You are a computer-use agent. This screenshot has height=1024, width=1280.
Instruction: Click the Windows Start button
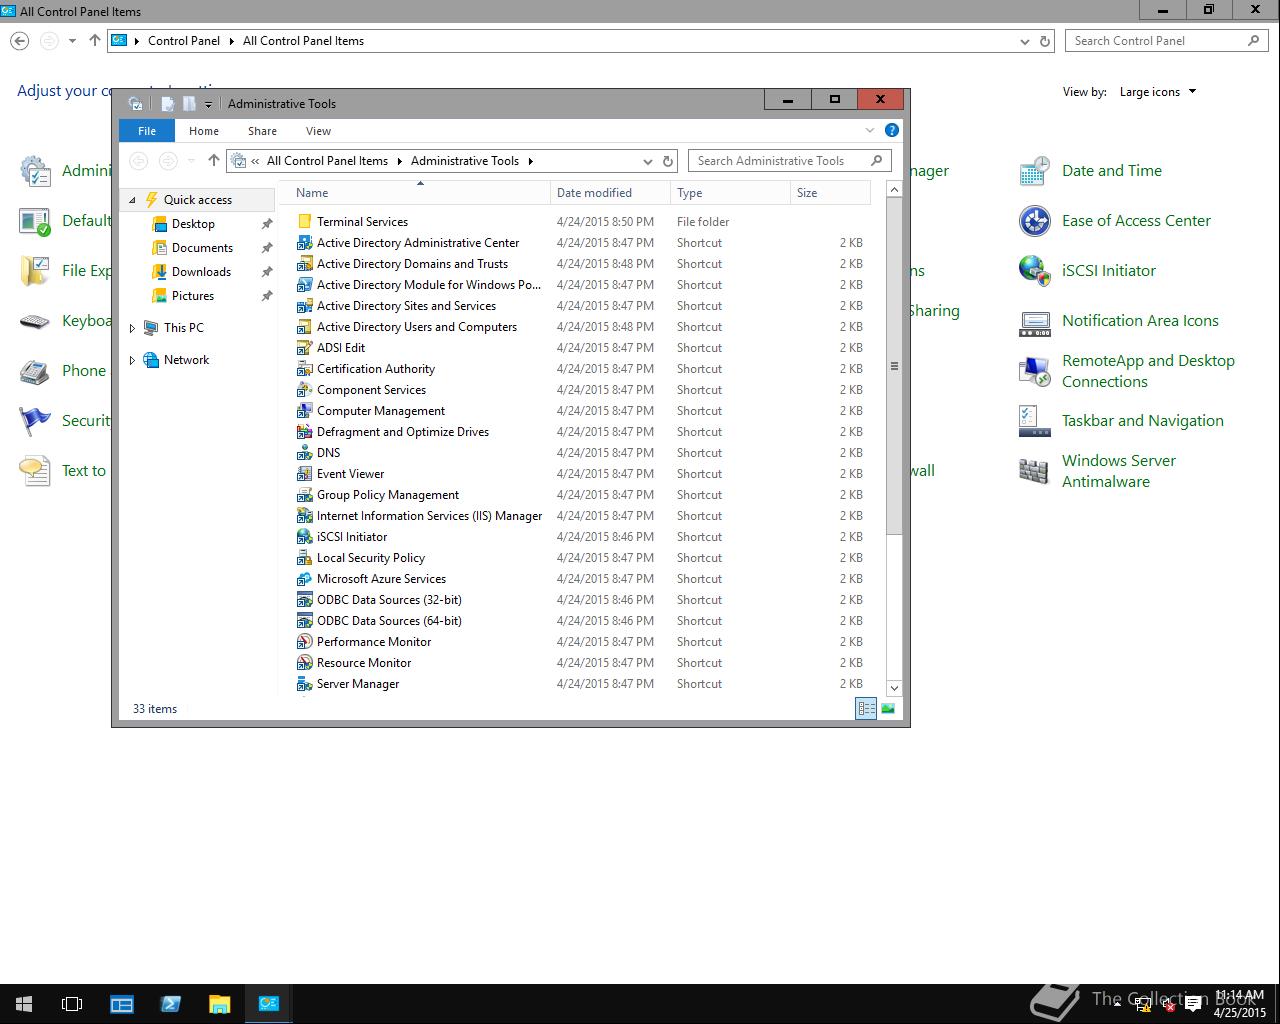click(24, 1004)
